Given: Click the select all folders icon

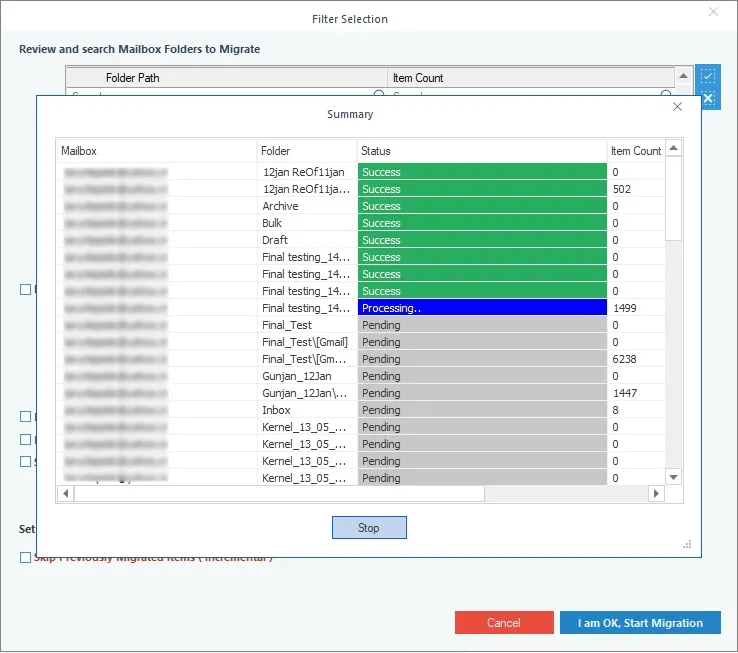Looking at the screenshot, I should pyautogui.click(x=707, y=76).
